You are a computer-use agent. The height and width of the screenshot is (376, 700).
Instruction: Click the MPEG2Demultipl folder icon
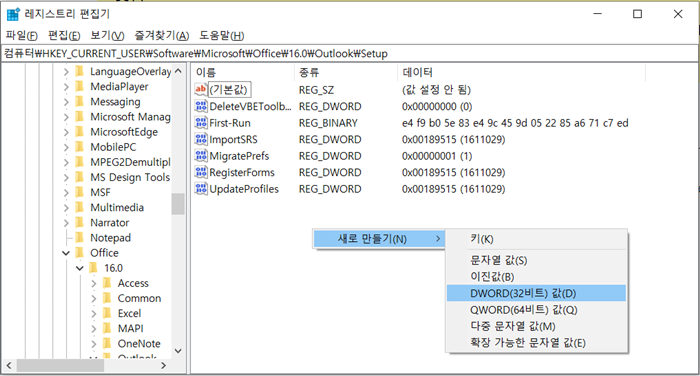click(x=80, y=162)
